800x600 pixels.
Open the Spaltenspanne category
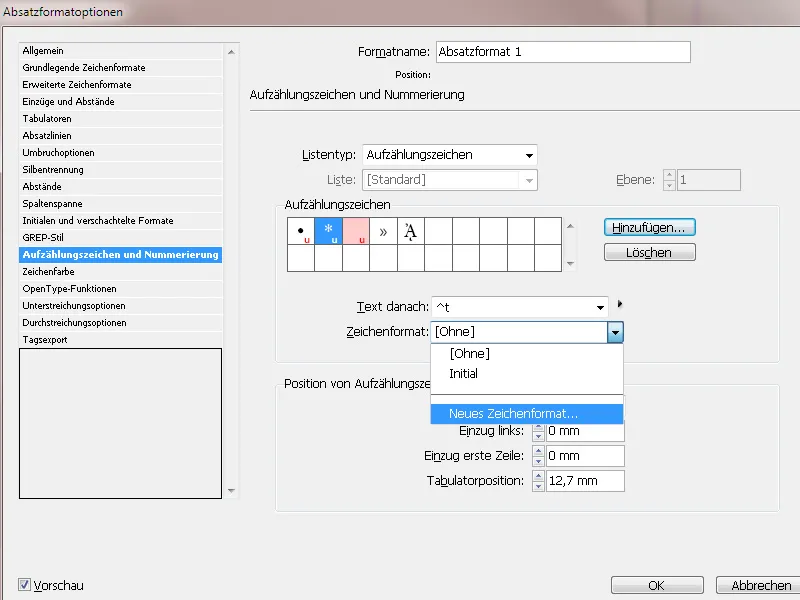click(120, 204)
